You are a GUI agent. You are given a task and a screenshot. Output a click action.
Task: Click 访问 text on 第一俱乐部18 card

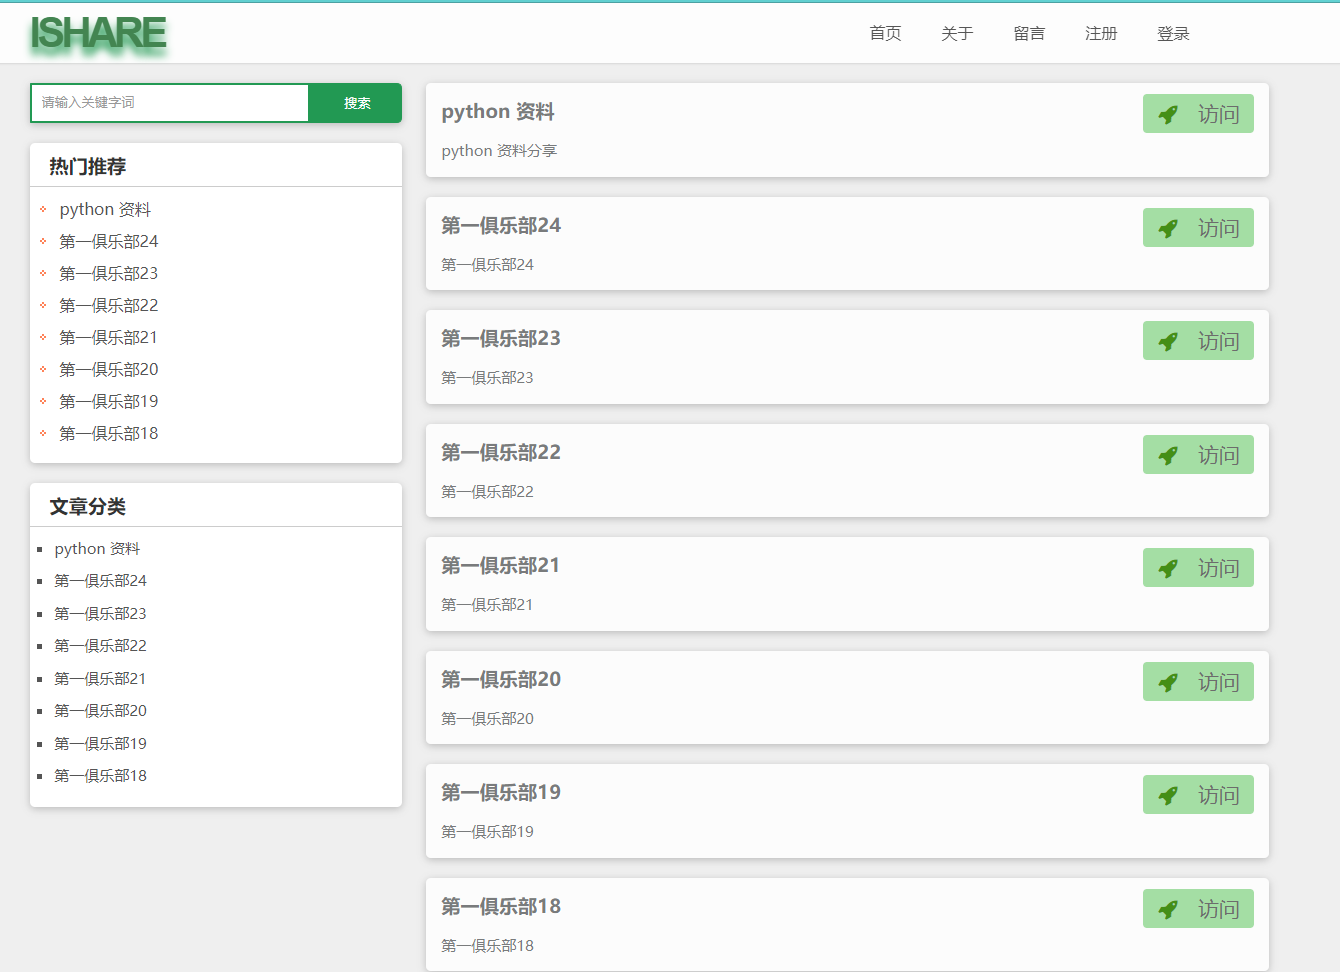[x=1218, y=910]
